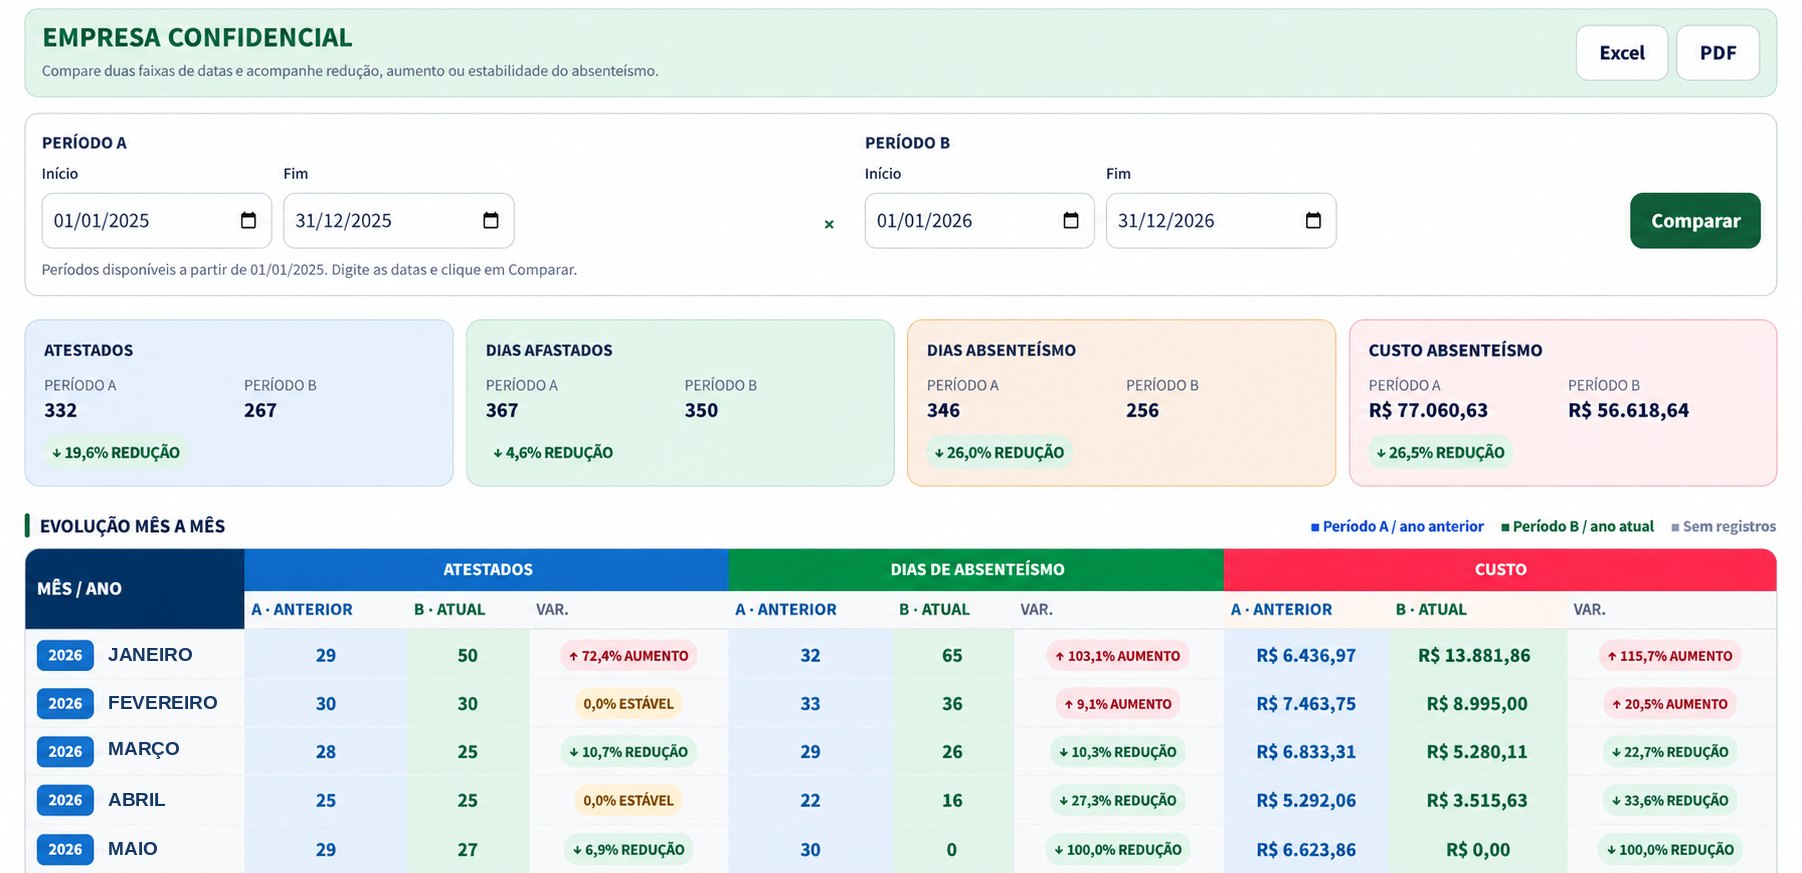Focus the Período B start date field 01/01/2026

click(979, 220)
